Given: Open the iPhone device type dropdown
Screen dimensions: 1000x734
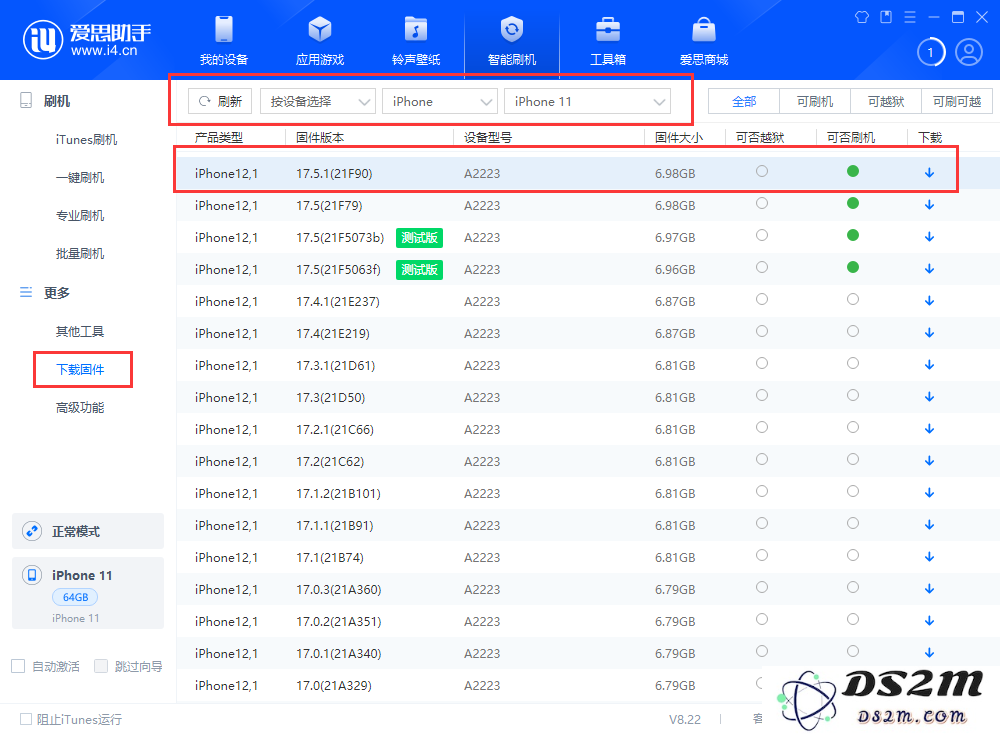Looking at the screenshot, I should (x=439, y=101).
